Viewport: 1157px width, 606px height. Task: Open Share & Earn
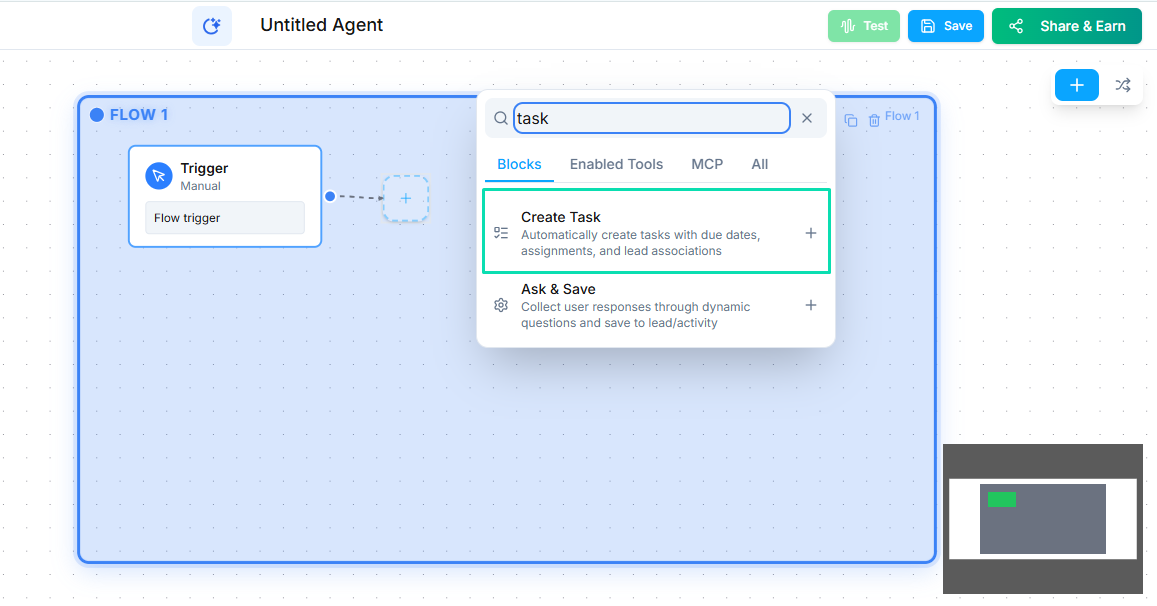pos(1066,25)
